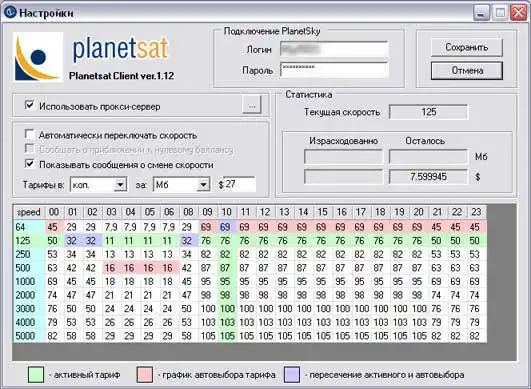Viewport: 531px width, 389px height.
Task: Click the Отмена button
Action: 467,70
